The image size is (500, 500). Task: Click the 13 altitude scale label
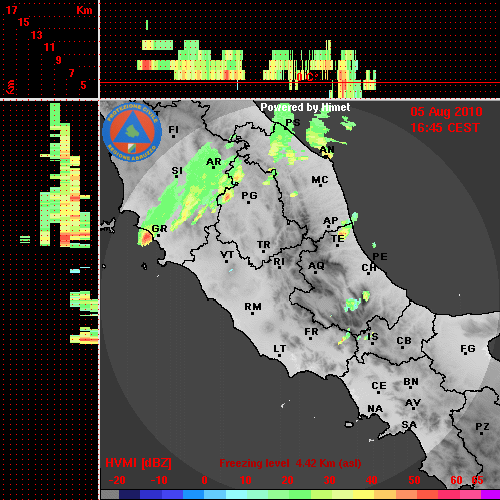pyautogui.click(x=37, y=35)
